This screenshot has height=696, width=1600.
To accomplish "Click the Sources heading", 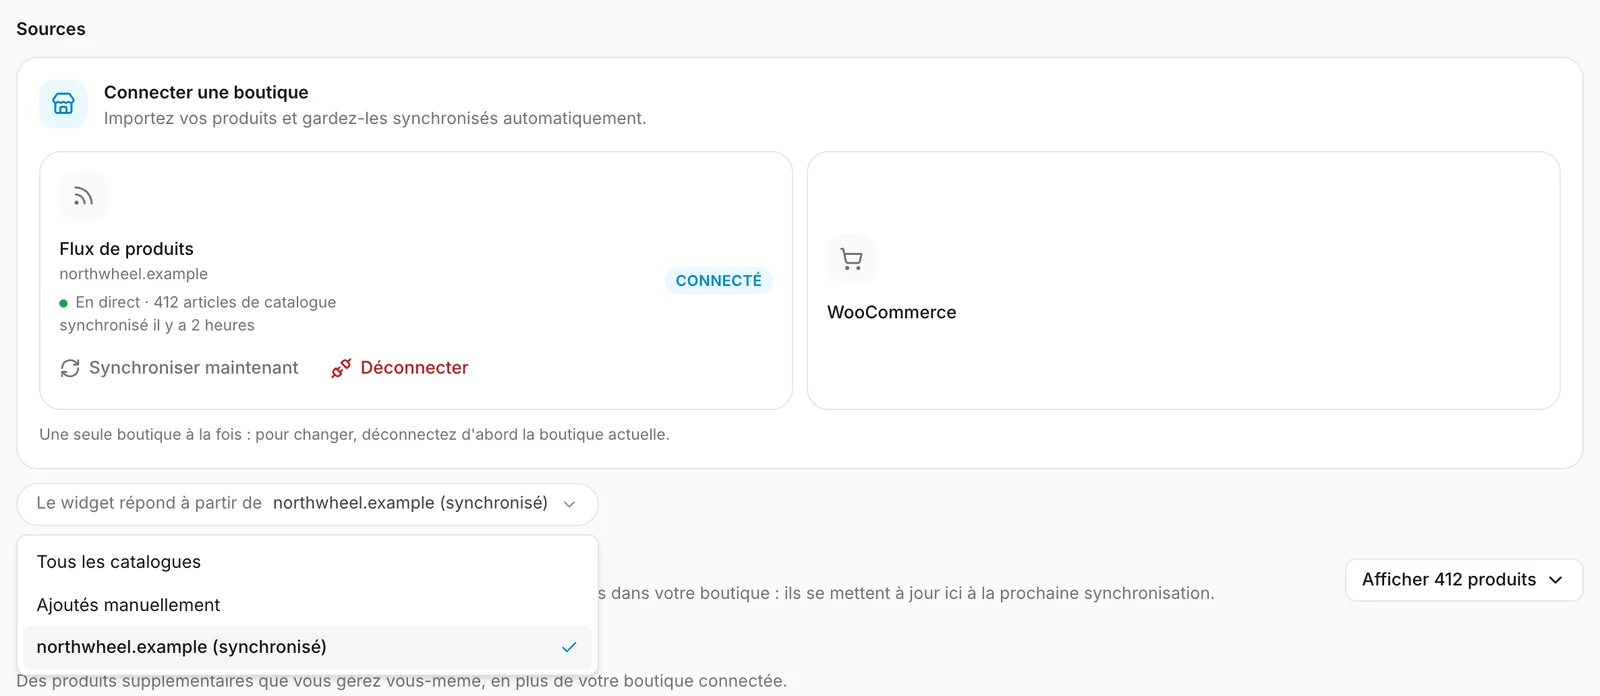I will point(51,29).
